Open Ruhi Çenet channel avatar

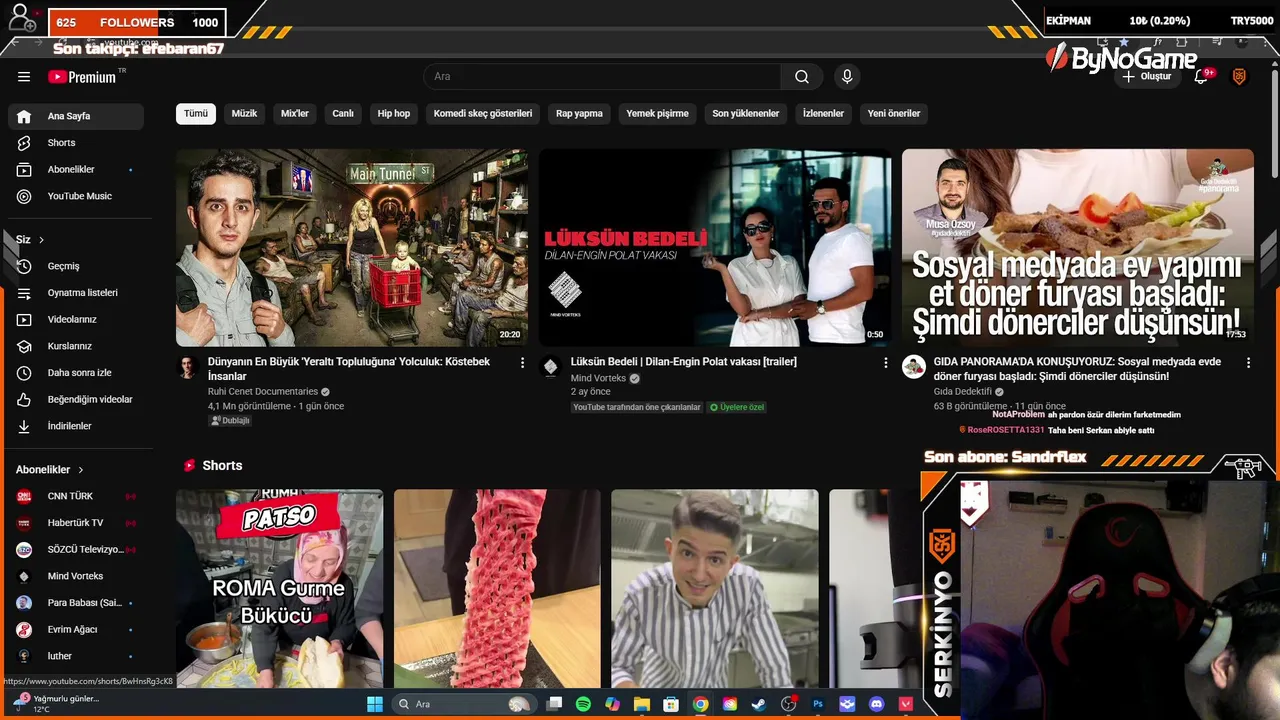(188, 367)
